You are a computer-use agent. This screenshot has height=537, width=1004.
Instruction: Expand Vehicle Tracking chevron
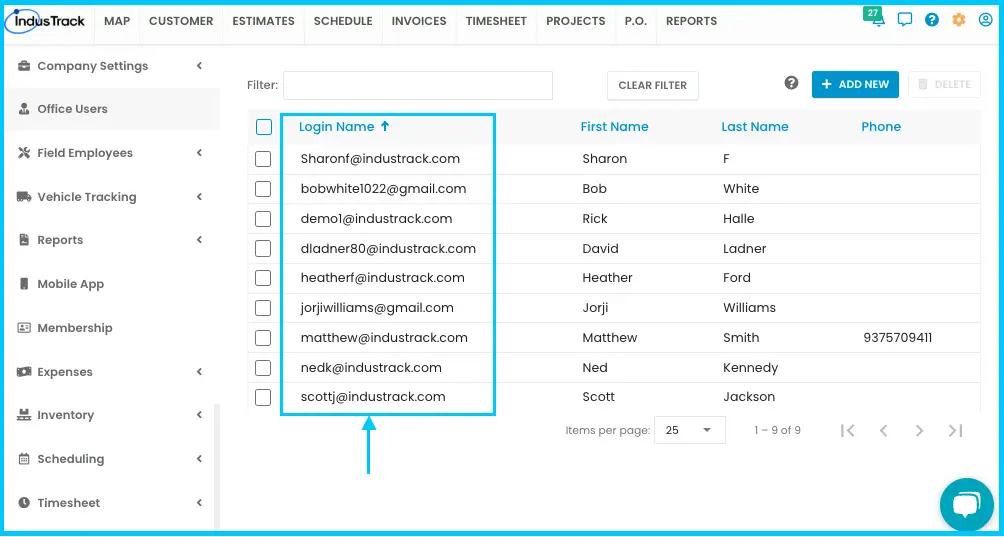point(199,196)
